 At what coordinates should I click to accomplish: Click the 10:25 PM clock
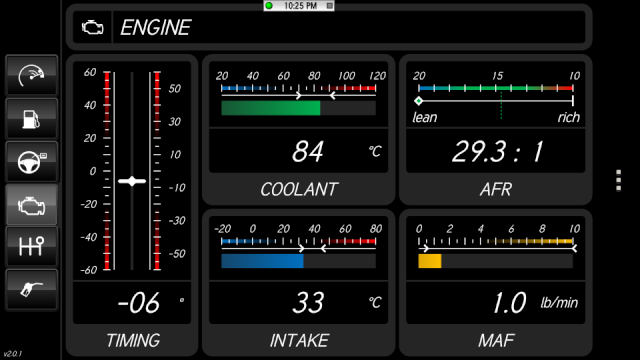pyautogui.click(x=300, y=6)
